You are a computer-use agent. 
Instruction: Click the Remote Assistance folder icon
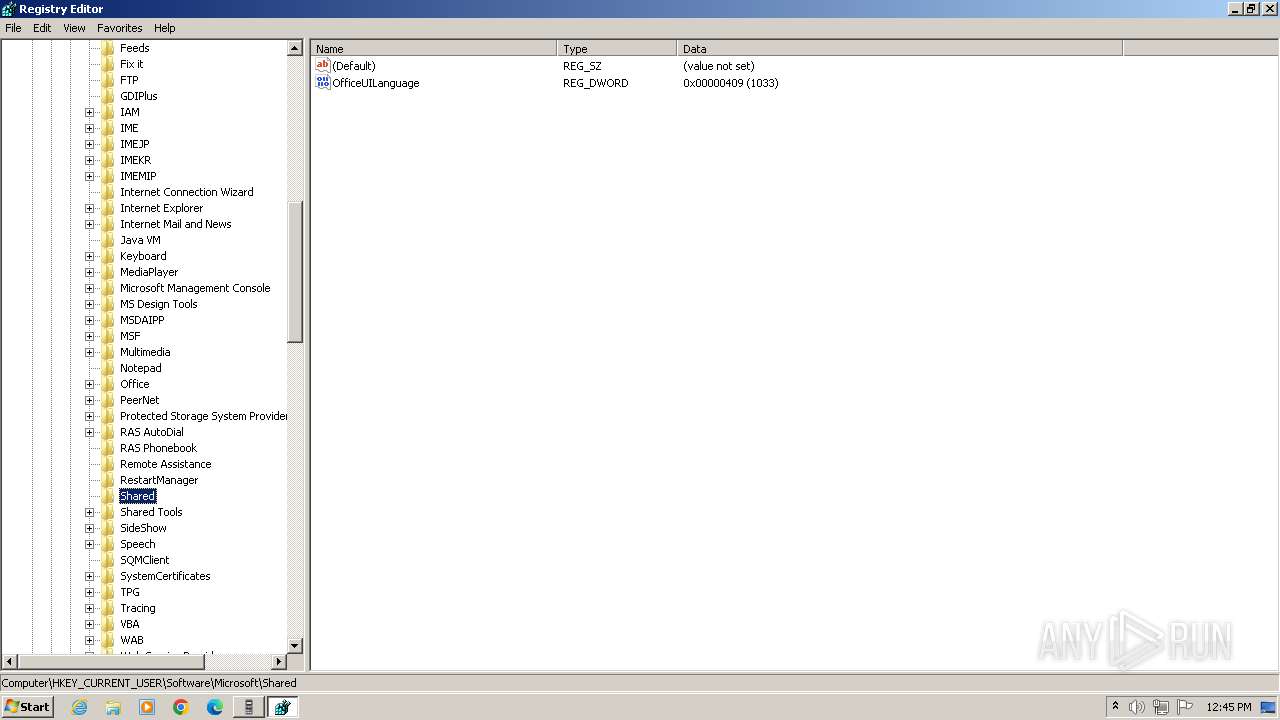tap(108, 464)
